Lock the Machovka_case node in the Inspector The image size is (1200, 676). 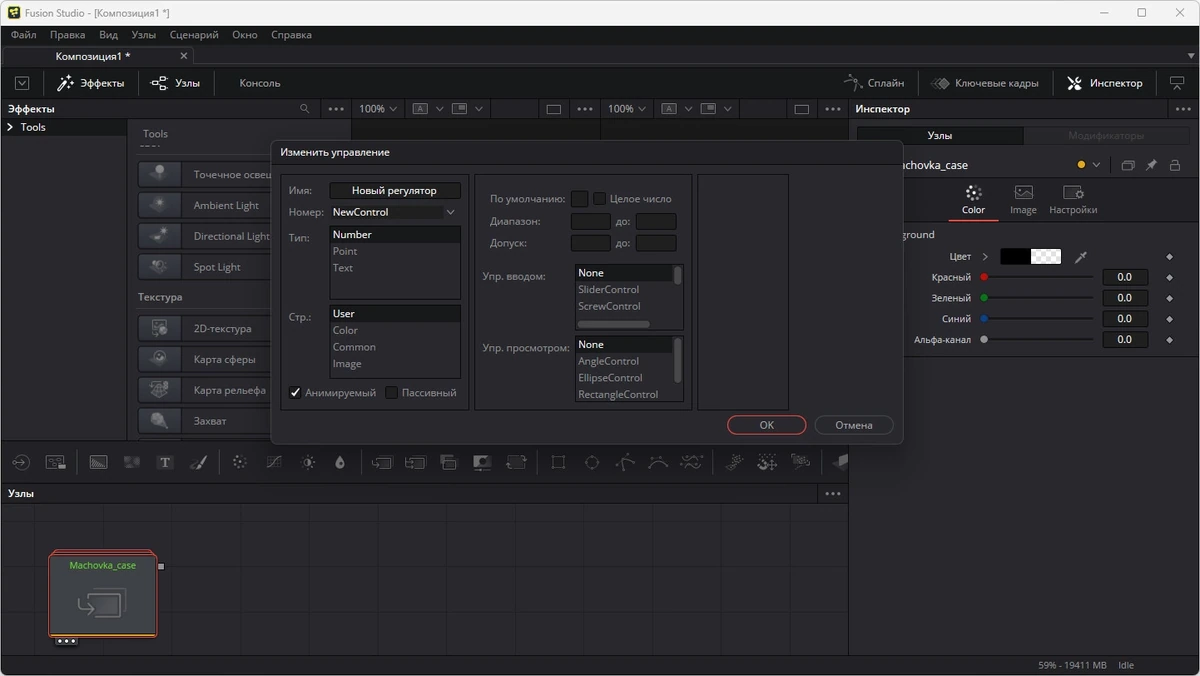pos(1175,165)
